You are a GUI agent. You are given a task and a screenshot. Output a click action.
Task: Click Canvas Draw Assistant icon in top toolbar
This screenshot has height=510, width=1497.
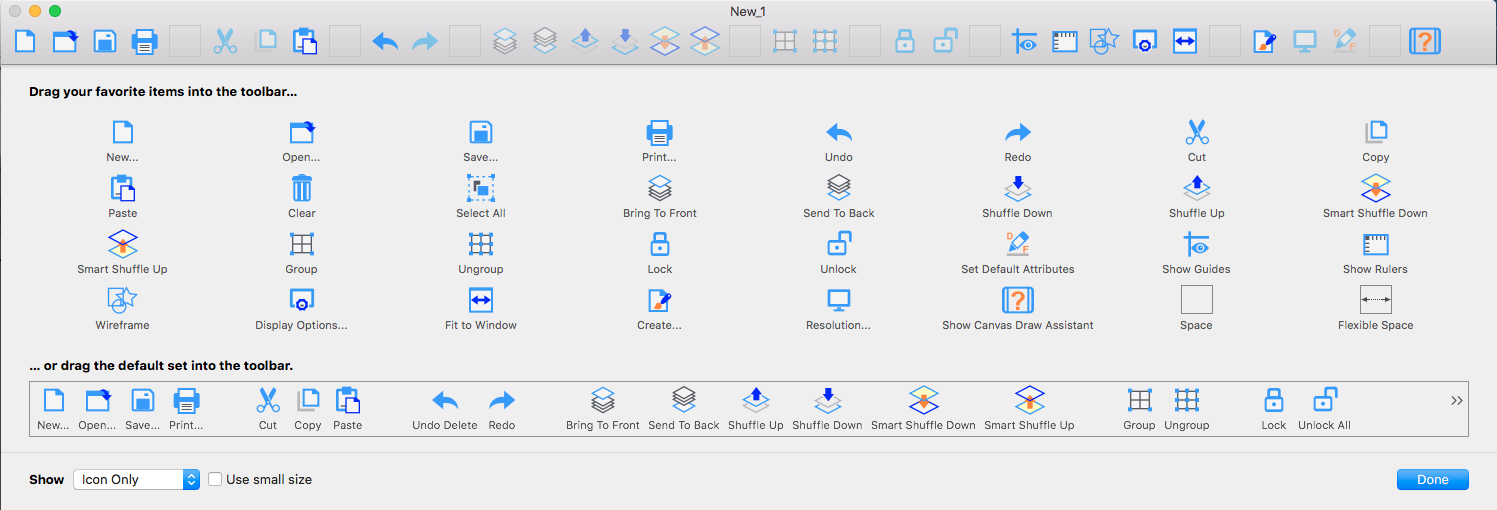pyautogui.click(x=1425, y=41)
